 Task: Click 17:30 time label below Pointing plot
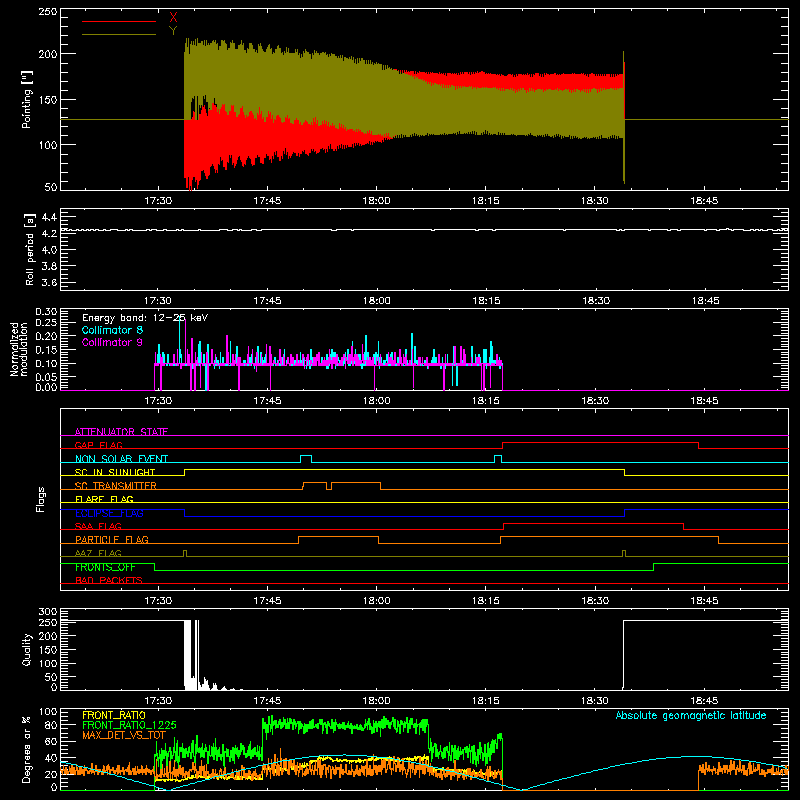coord(158,201)
